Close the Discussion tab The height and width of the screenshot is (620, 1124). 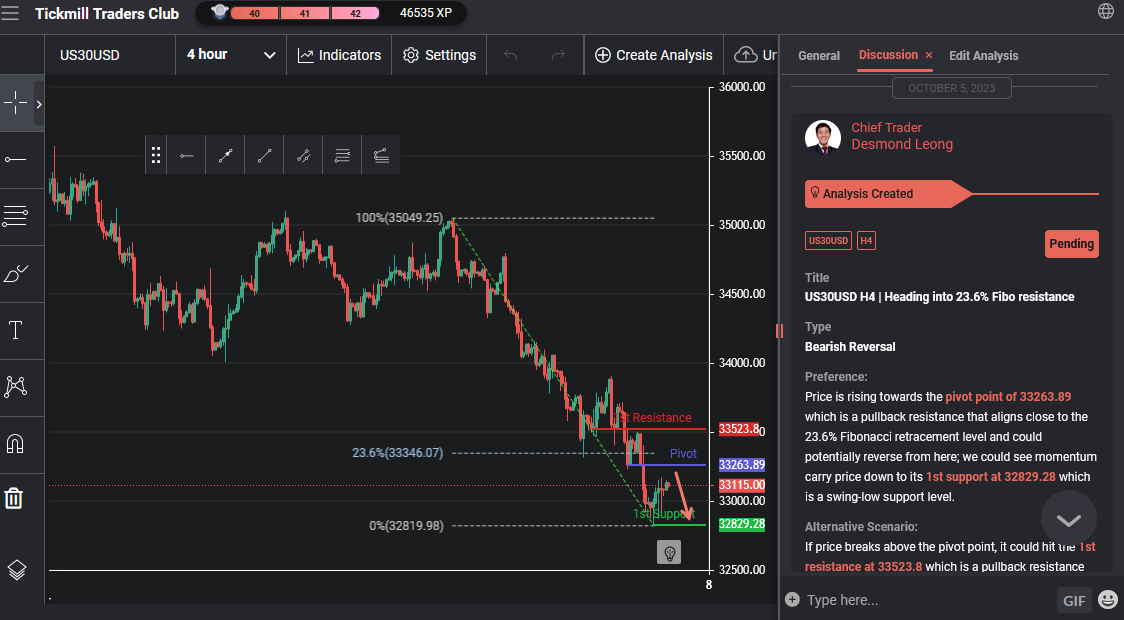[929, 55]
